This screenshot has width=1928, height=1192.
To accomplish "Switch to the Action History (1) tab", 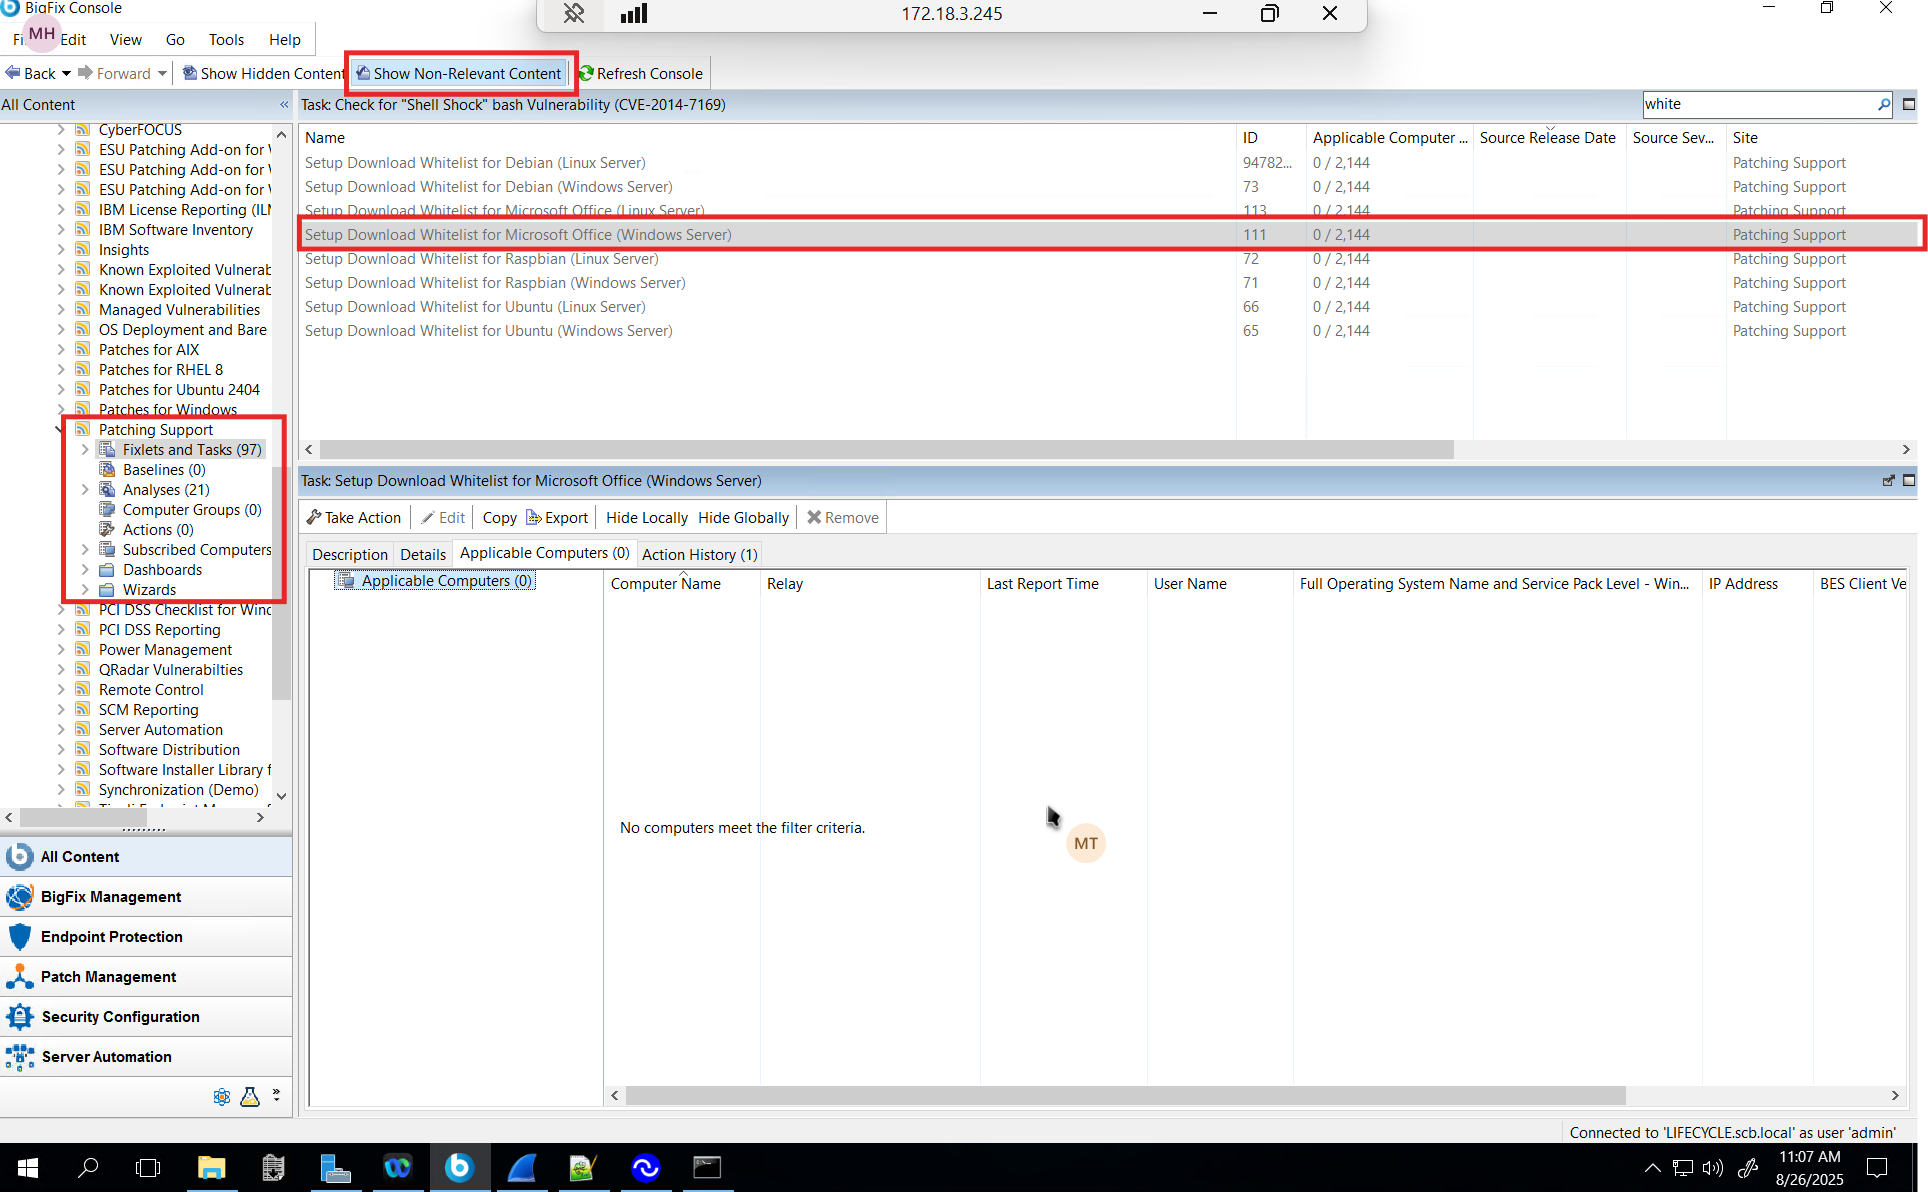I will pos(699,554).
